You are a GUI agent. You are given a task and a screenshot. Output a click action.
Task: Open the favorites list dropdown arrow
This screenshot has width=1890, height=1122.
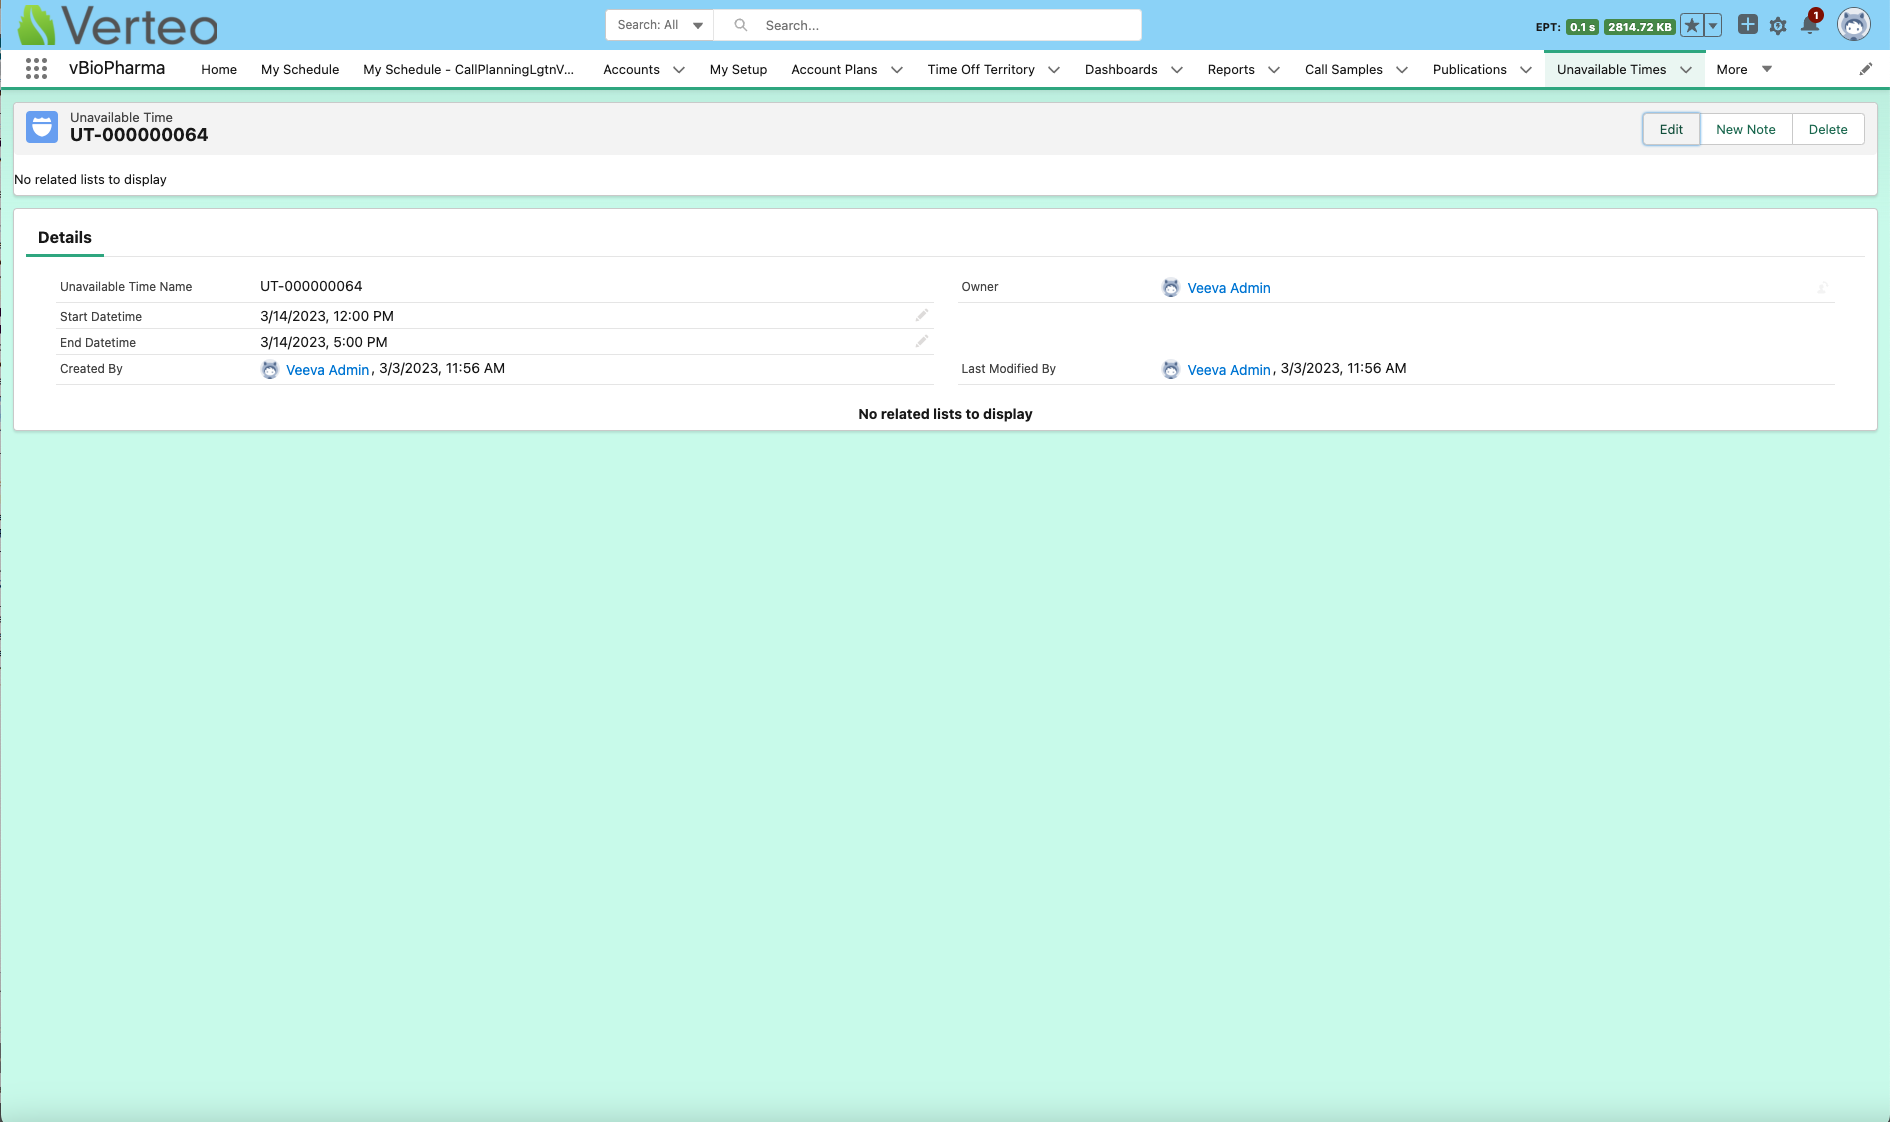click(1713, 26)
